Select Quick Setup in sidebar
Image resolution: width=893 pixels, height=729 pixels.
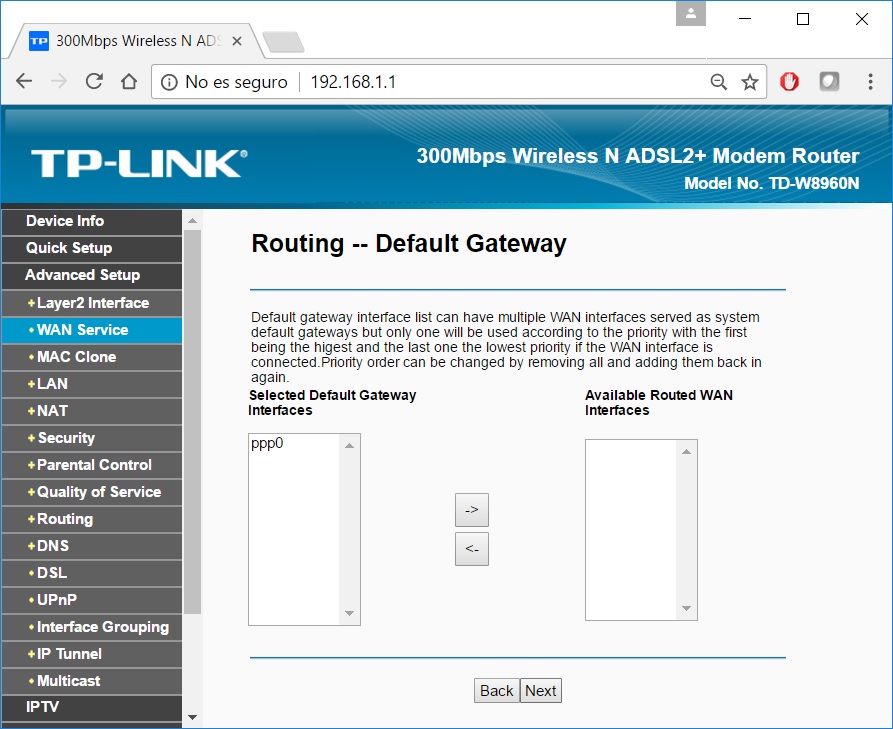click(69, 248)
